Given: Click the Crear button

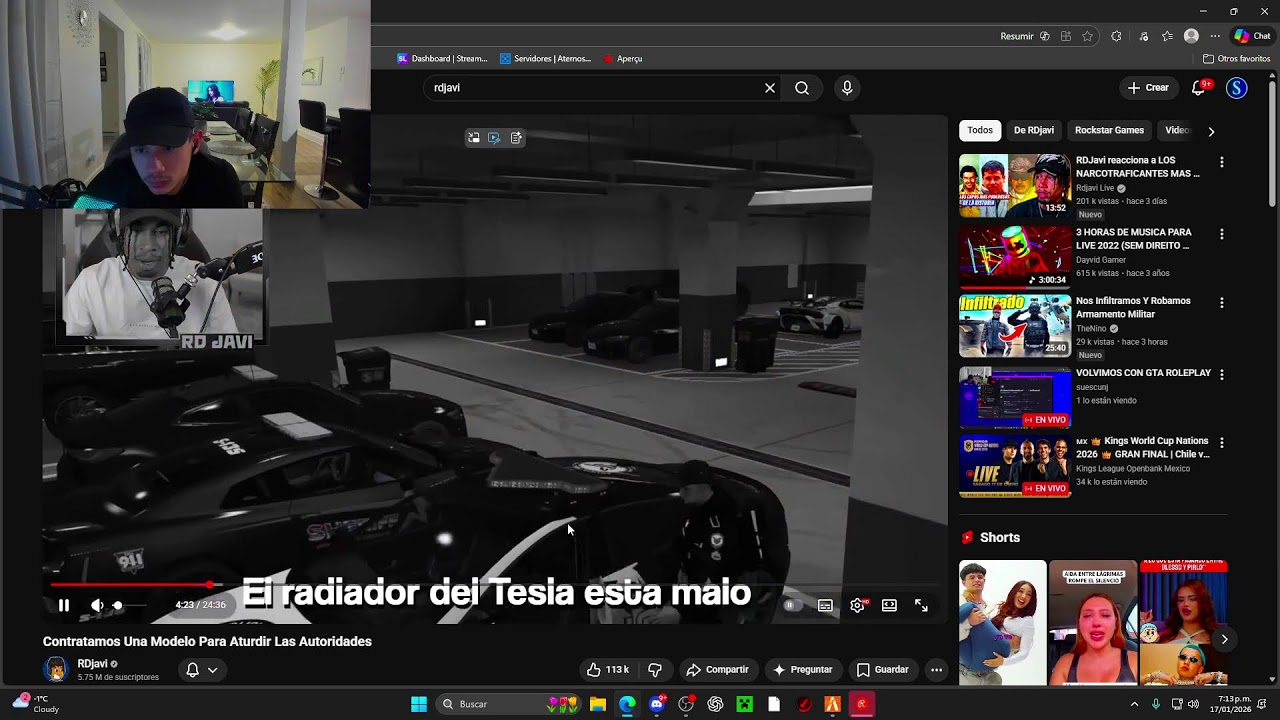Looking at the screenshot, I should point(1148,88).
